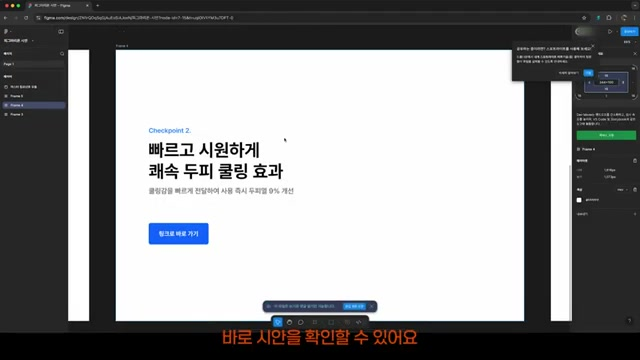Select the Page 1 row
This screenshot has width=640, height=360.
[x=33, y=64]
